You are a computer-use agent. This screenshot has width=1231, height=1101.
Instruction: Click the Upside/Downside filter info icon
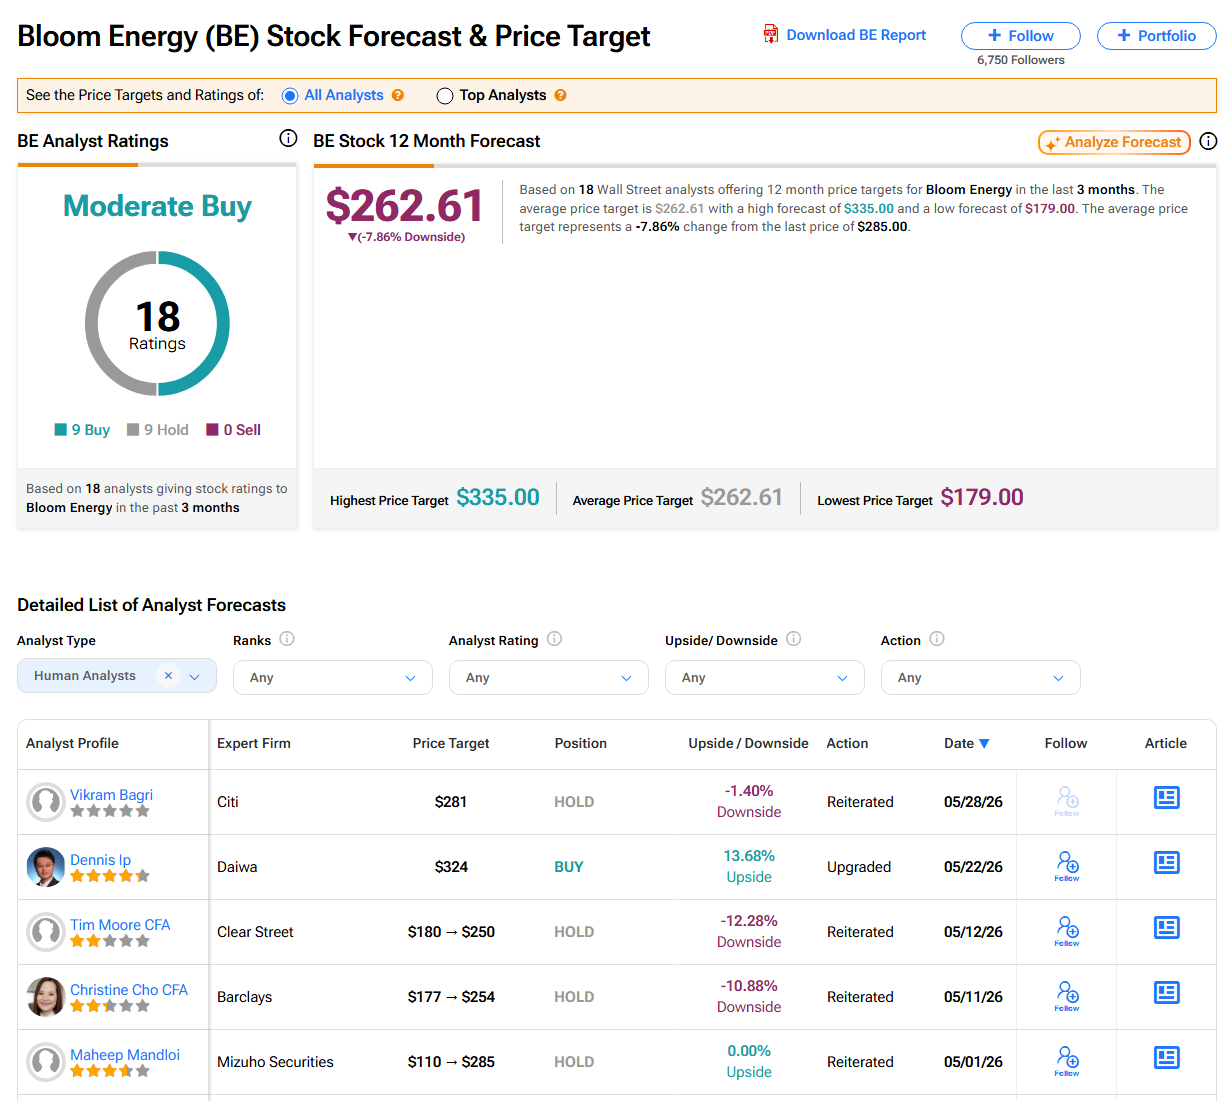pos(793,639)
